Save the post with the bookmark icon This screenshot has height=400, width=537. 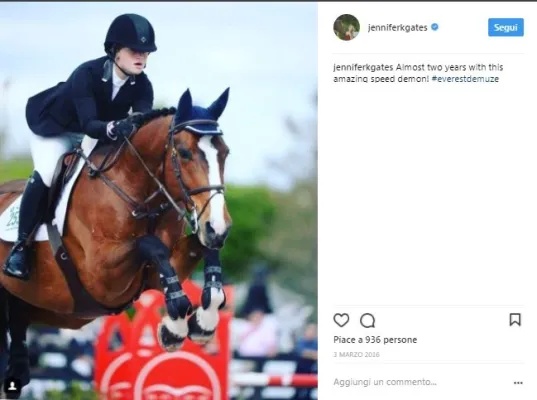(x=515, y=320)
